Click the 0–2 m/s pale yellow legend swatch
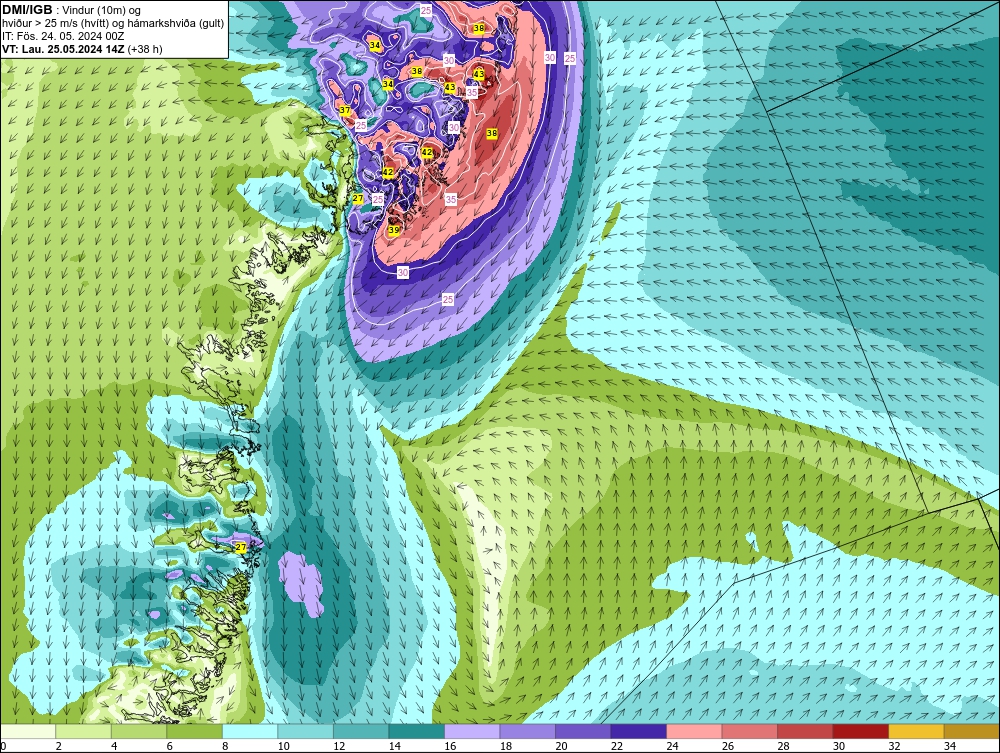The width and height of the screenshot is (1000, 753). point(28,731)
